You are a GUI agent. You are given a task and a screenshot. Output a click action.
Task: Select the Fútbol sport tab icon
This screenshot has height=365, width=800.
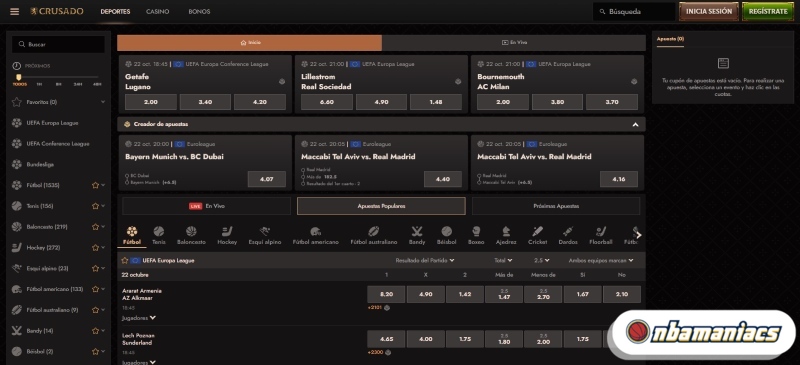coord(132,231)
